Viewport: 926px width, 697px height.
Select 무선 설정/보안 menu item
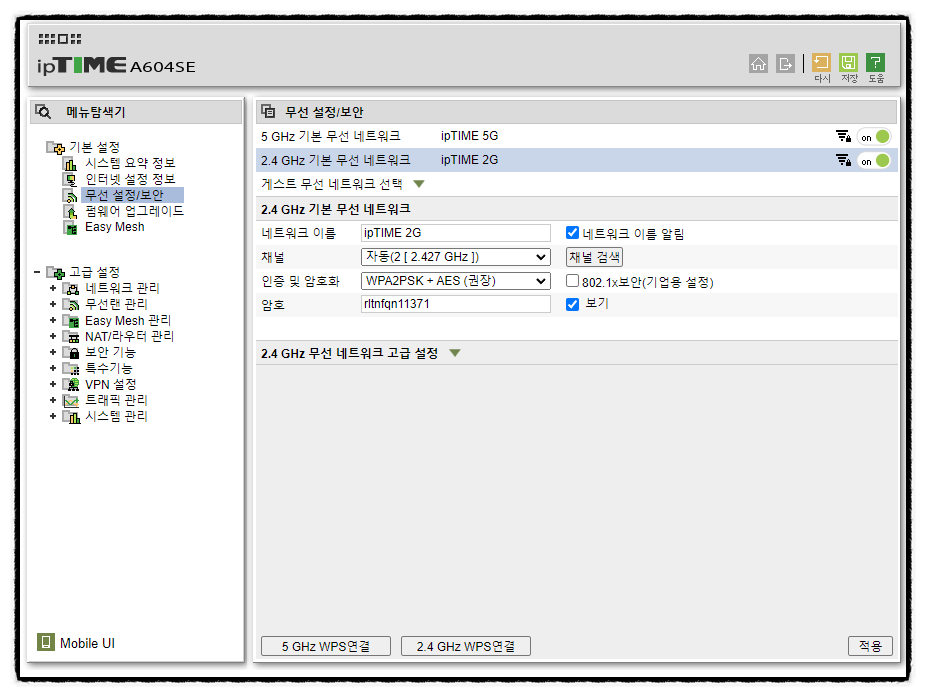(x=124, y=195)
